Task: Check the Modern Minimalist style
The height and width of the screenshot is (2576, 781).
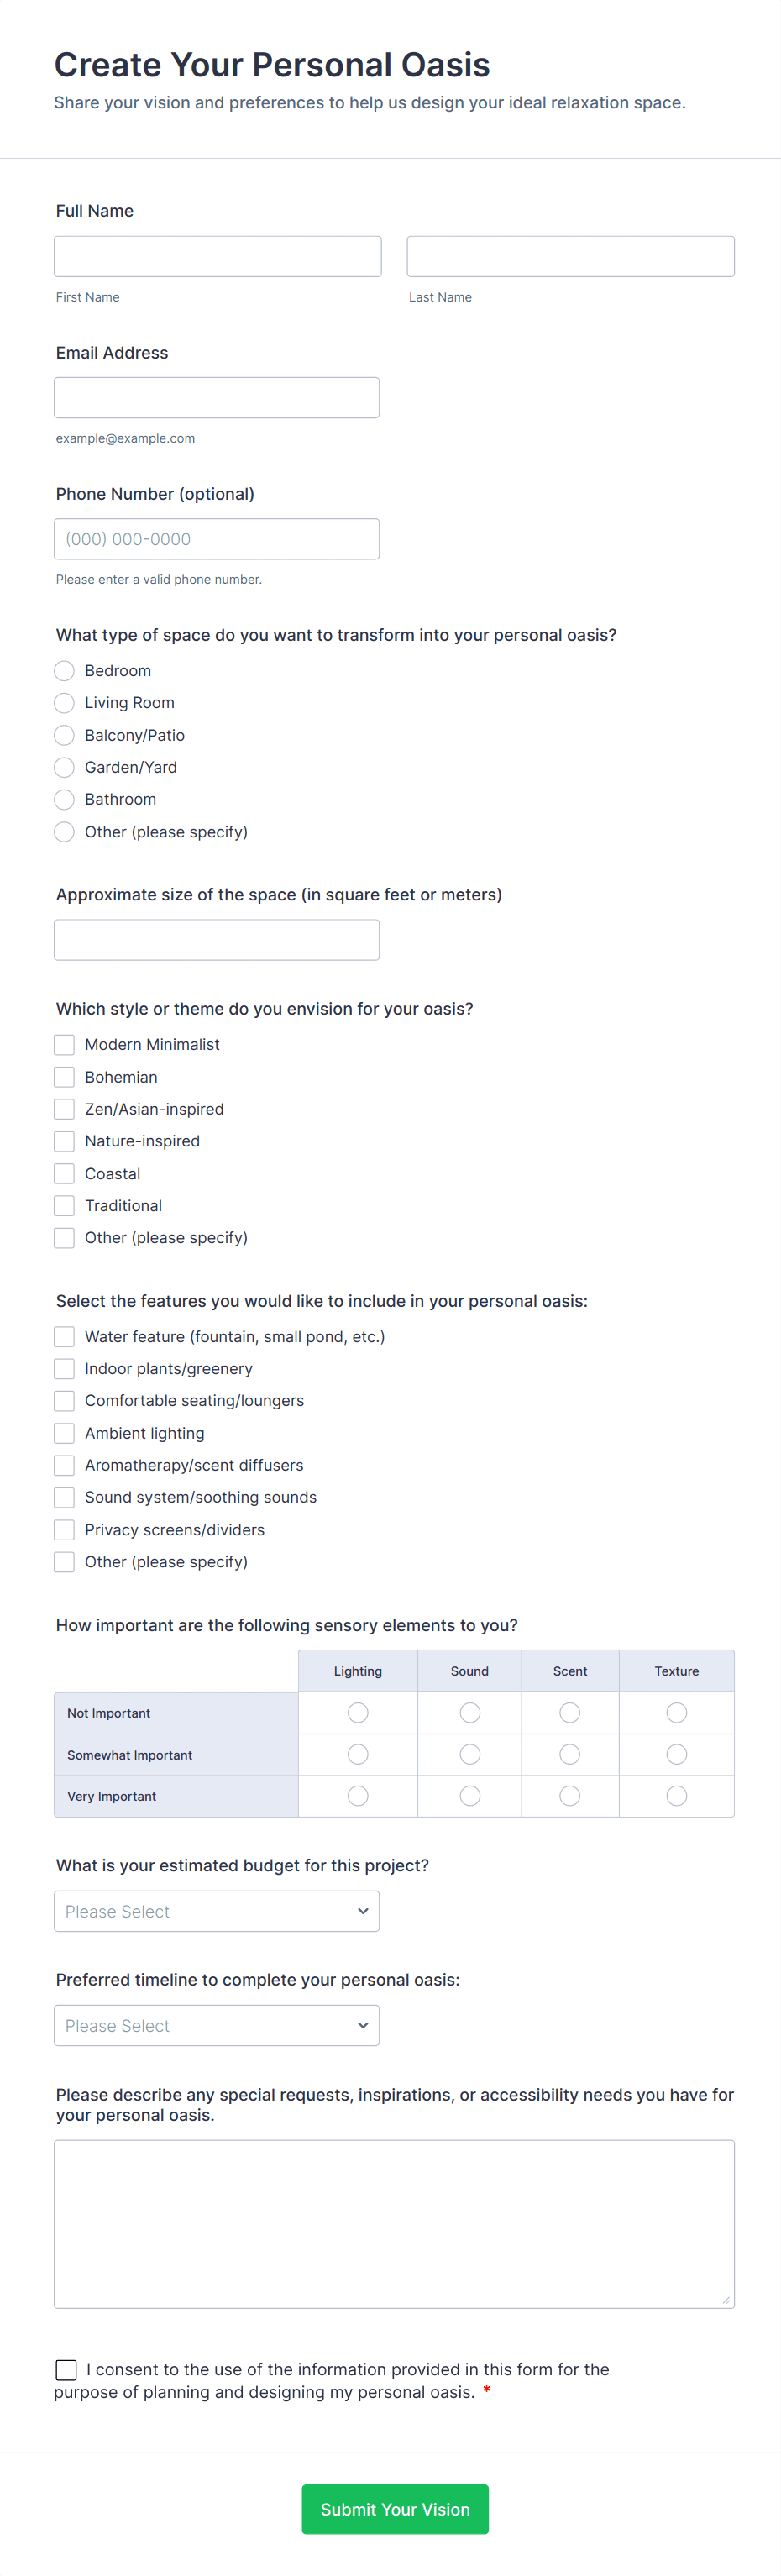Action: point(64,1044)
